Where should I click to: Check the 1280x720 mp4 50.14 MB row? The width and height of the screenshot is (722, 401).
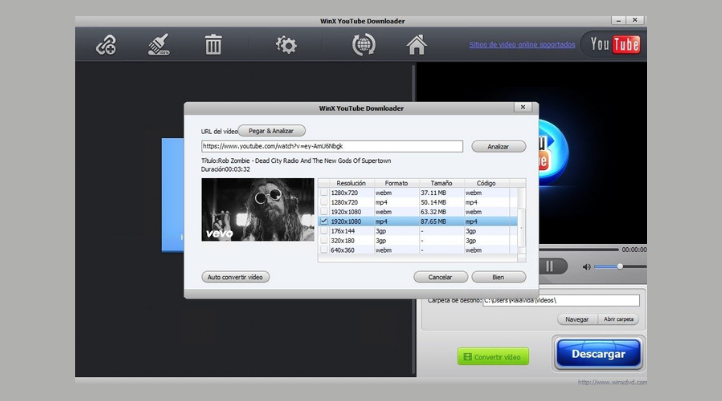coord(324,202)
